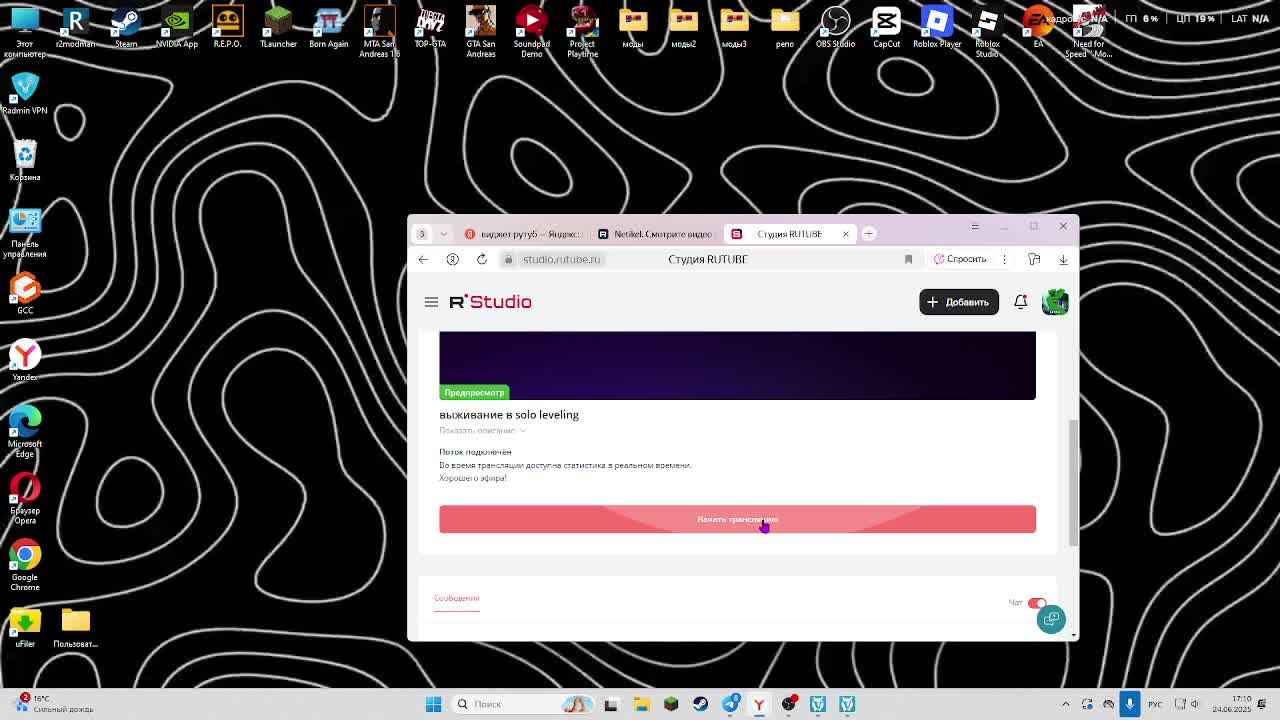
Task: Open the Steam desktop shortcut
Action: click(x=126, y=27)
